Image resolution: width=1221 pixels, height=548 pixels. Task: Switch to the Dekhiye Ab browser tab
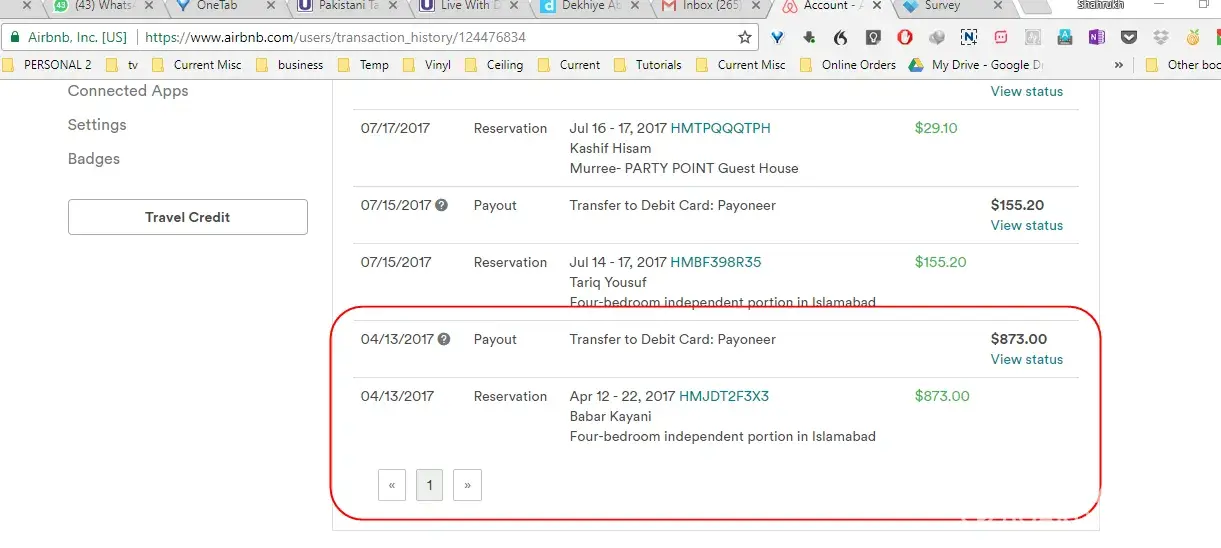(588, 6)
